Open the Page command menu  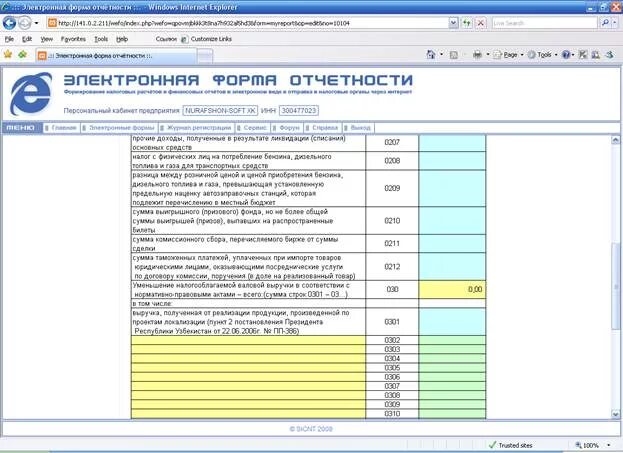click(508, 55)
